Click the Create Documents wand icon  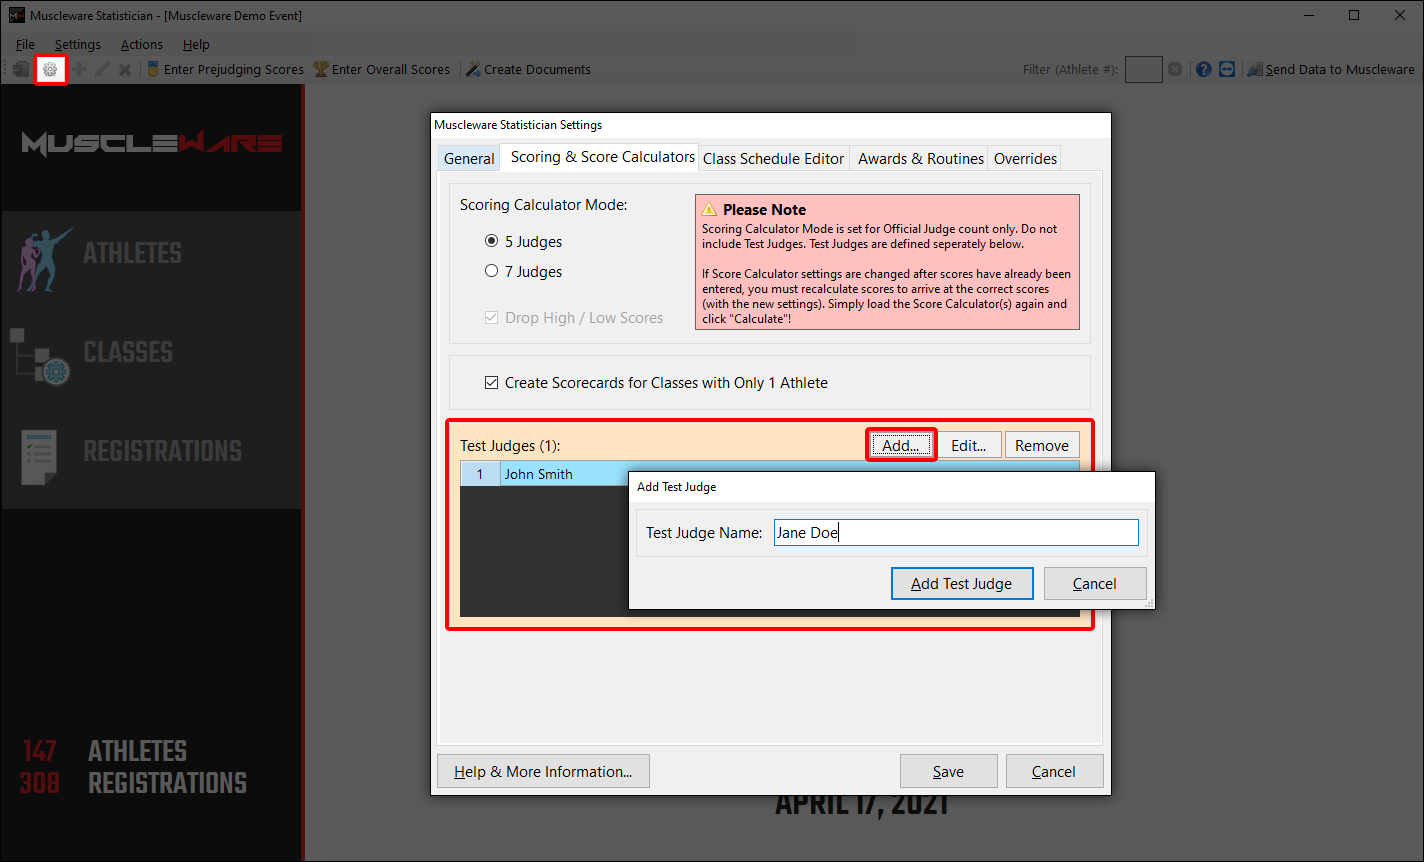click(x=474, y=70)
